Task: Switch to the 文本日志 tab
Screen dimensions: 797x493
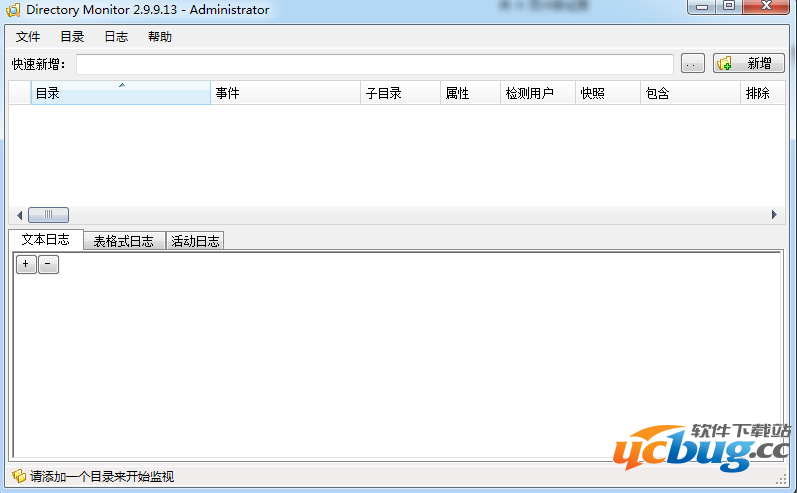Action: point(46,239)
